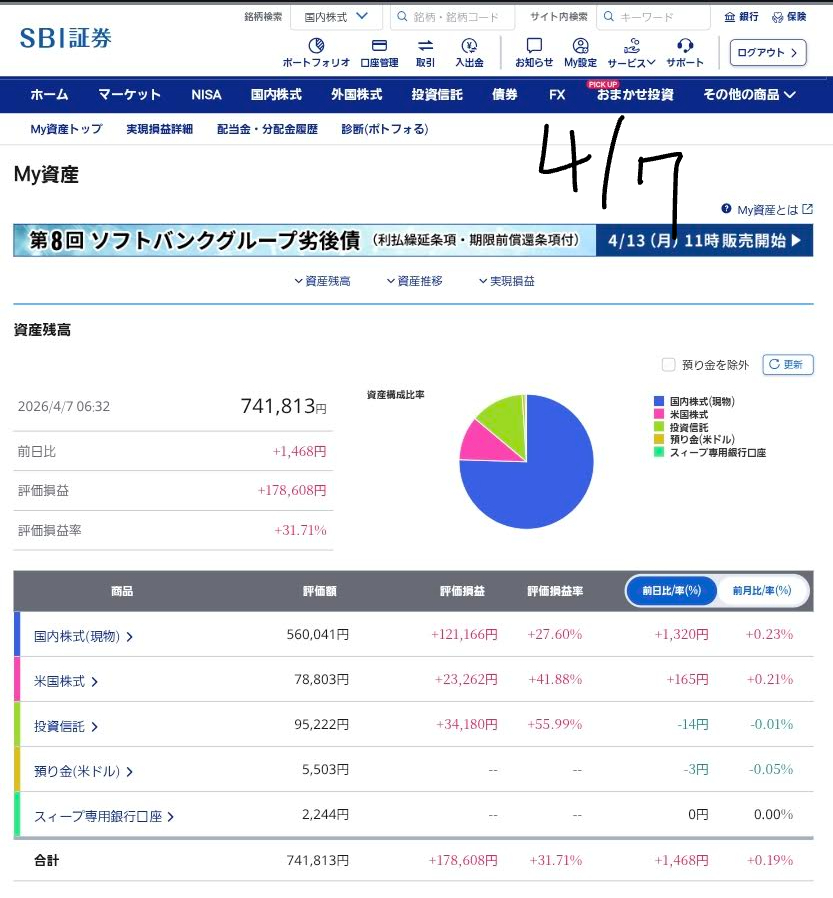The height and width of the screenshot is (898, 833).
Task: Click the blue 国内株式(現物) legend swatch
Action: (x=658, y=401)
